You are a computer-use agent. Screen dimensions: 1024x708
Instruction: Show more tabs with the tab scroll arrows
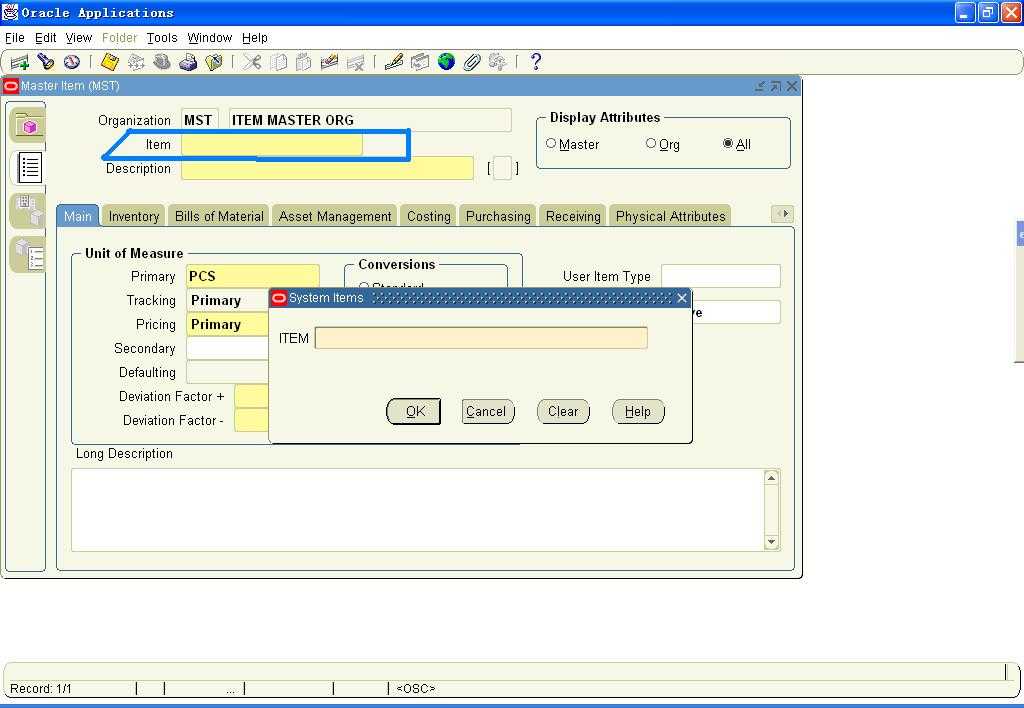[x=782, y=214]
